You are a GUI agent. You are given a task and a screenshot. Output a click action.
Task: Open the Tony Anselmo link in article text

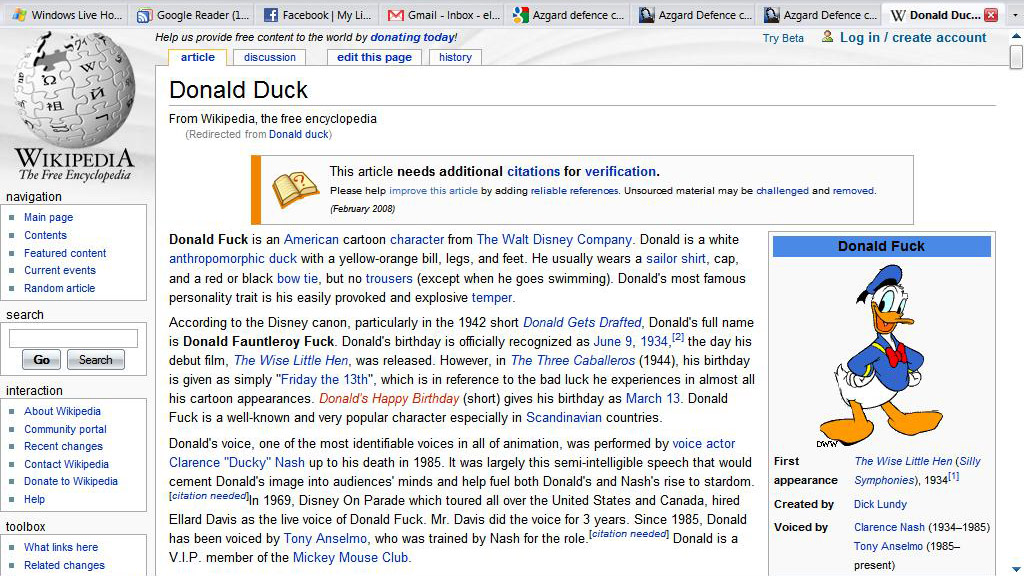(x=325, y=539)
